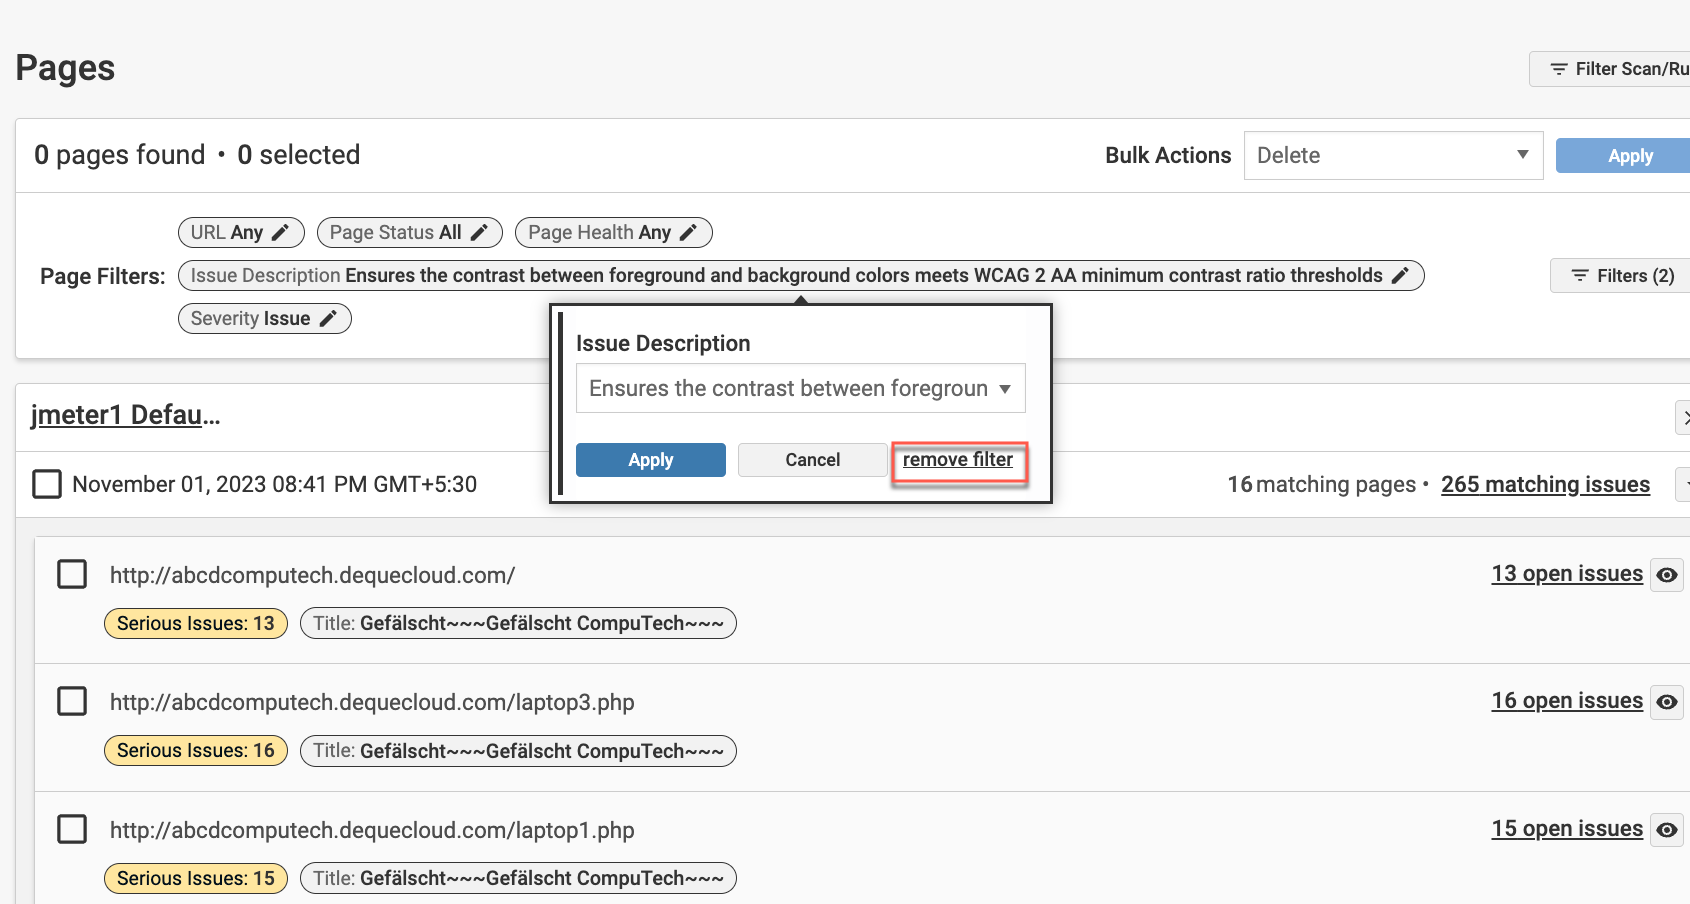Viewport: 1690px width, 904px height.
Task: Cancel the Issue Description filter popup
Action: click(812, 460)
